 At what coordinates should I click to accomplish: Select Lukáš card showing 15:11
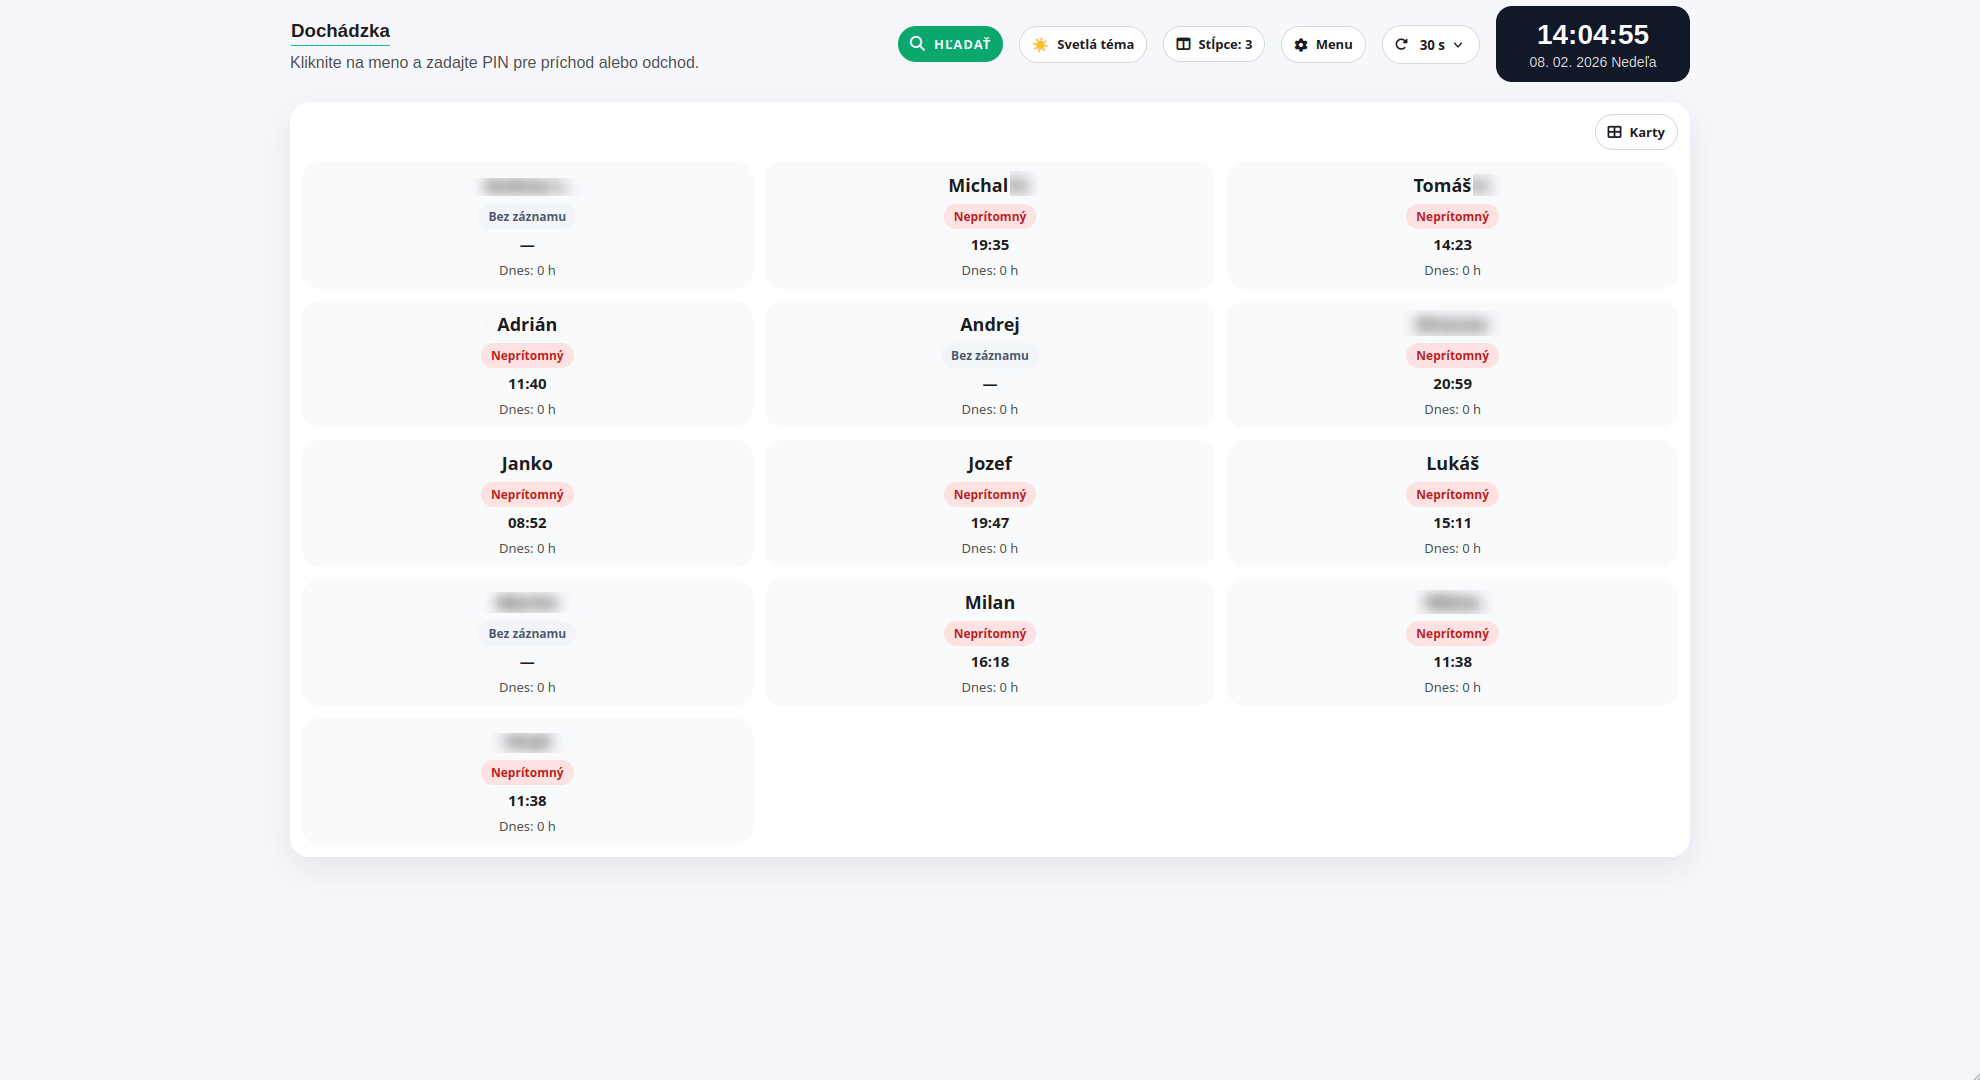coord(1452,504)
